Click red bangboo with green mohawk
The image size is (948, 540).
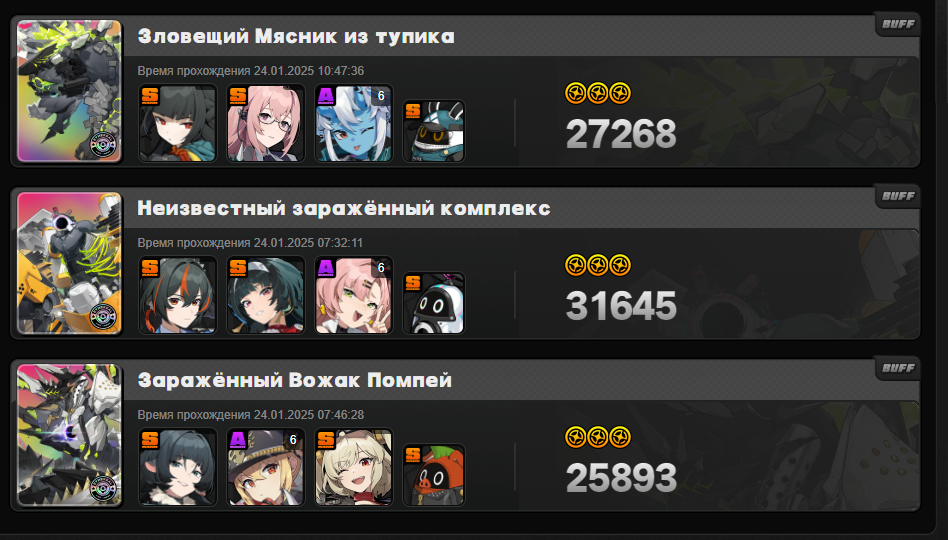433,475
